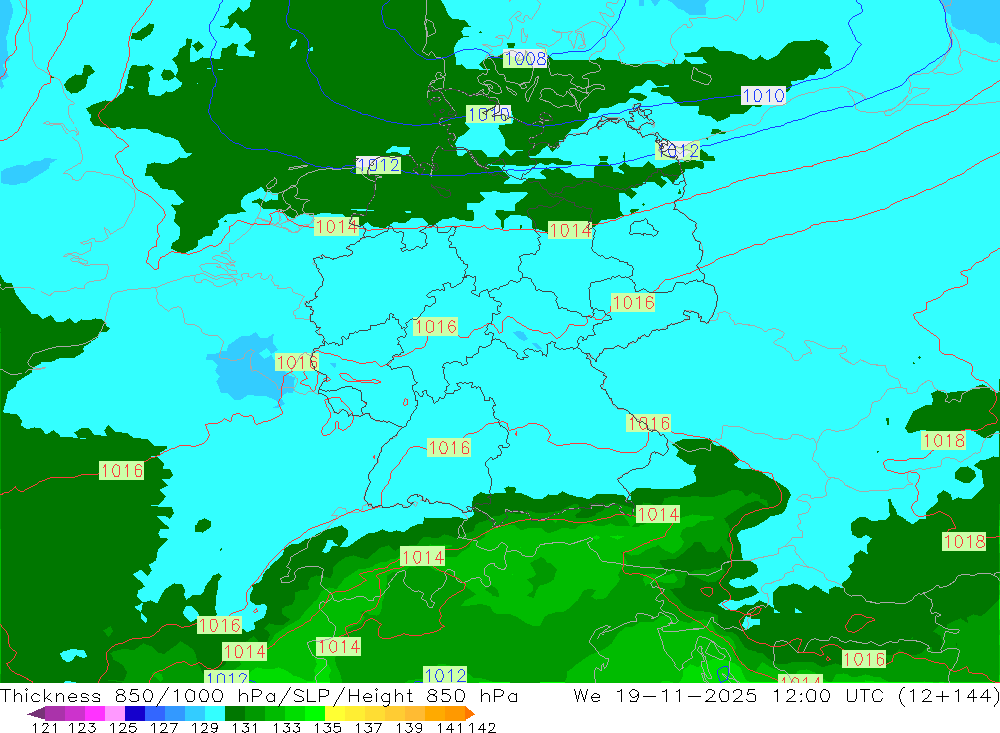Screen dimensions: 1000x733
Task: Pick the yellow swatch above 135 in the legend
Action: pyautogui.click(x=335, y=713)
